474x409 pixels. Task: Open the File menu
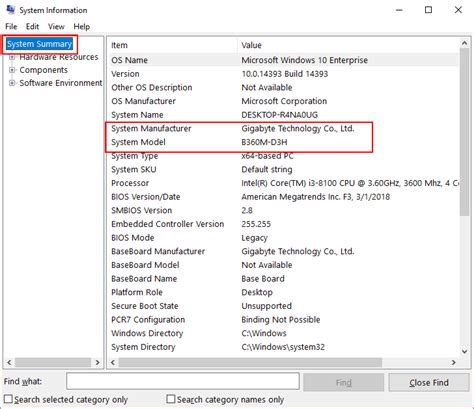11,27
